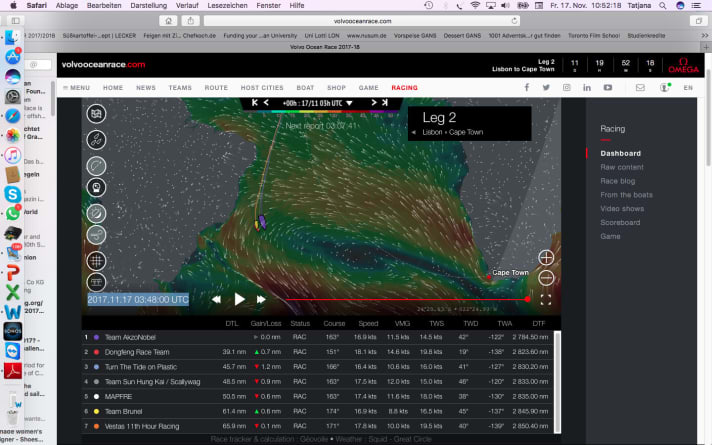Toggle the latitude-longitude grid icon
The image size is (712, 445).
point(96,261)
